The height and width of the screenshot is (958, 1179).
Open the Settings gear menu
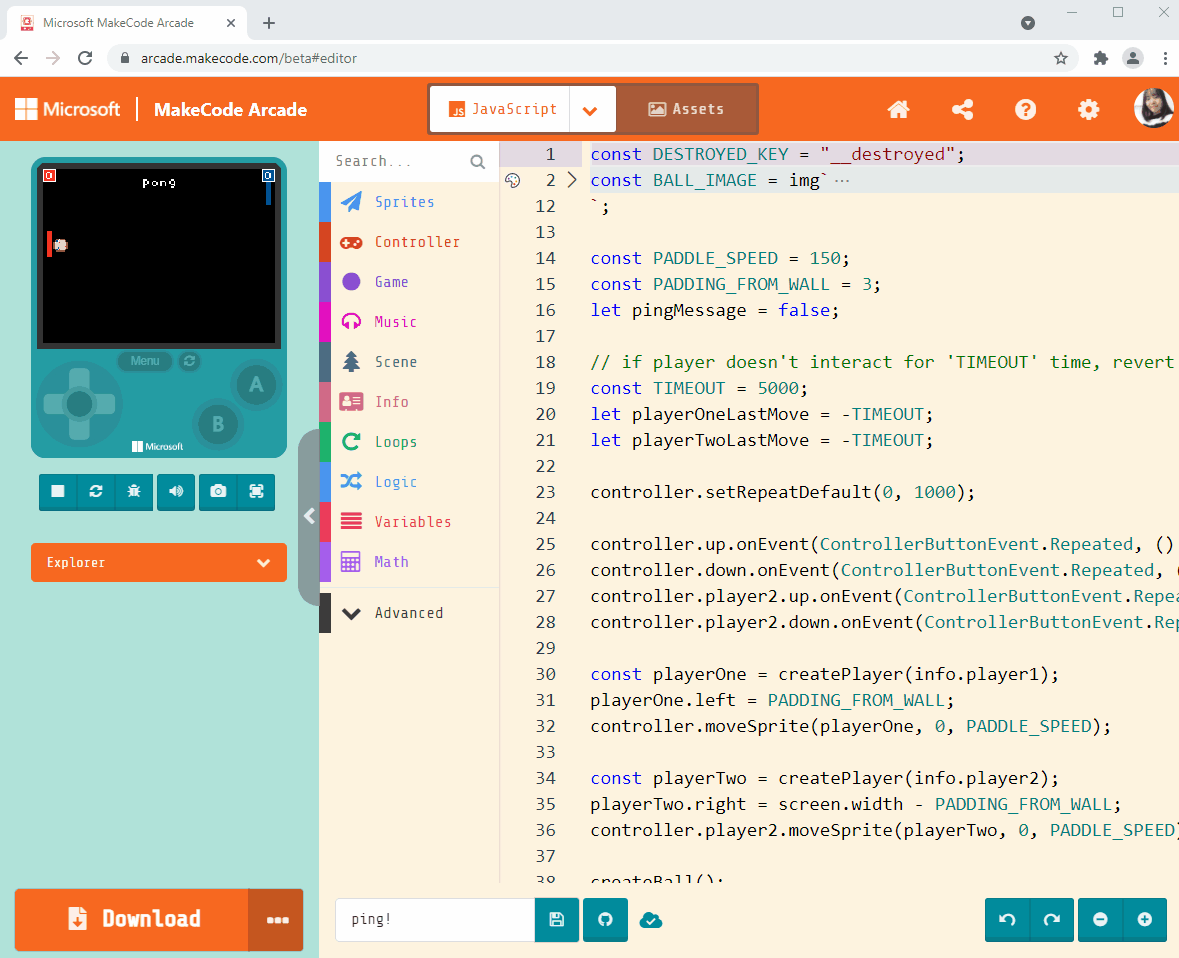tap(1088, 110)
